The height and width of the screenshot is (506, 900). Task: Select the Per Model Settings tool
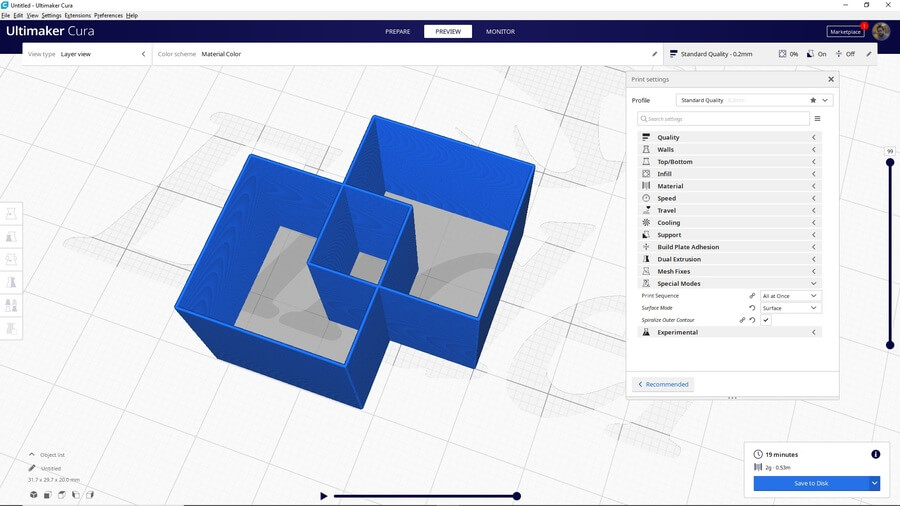(x=11, y=305)
